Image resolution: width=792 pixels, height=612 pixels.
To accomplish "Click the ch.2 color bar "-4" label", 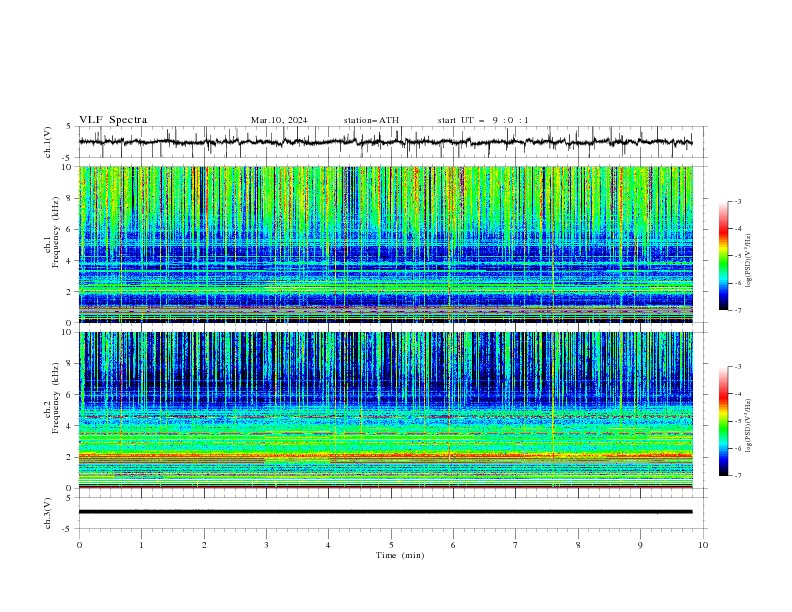I will coord(737,394).
